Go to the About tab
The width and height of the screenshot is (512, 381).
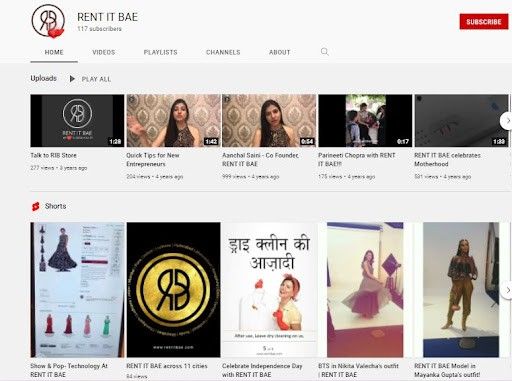[x=280, y=52]
